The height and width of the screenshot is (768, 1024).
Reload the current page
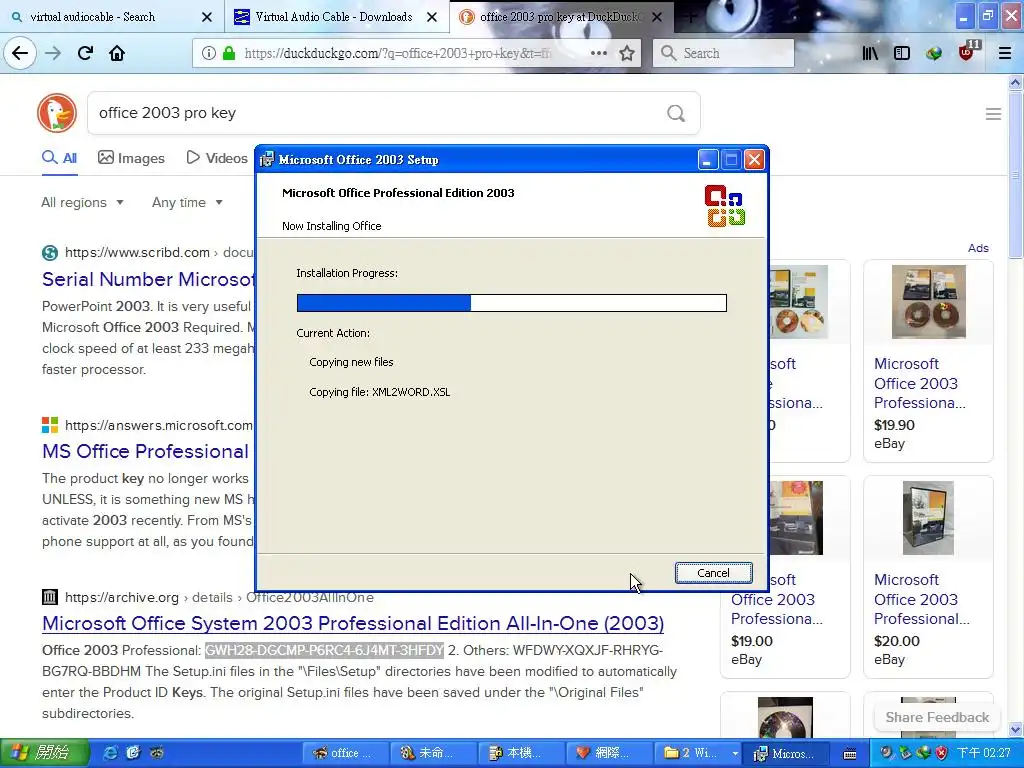(x=85, y=53)
